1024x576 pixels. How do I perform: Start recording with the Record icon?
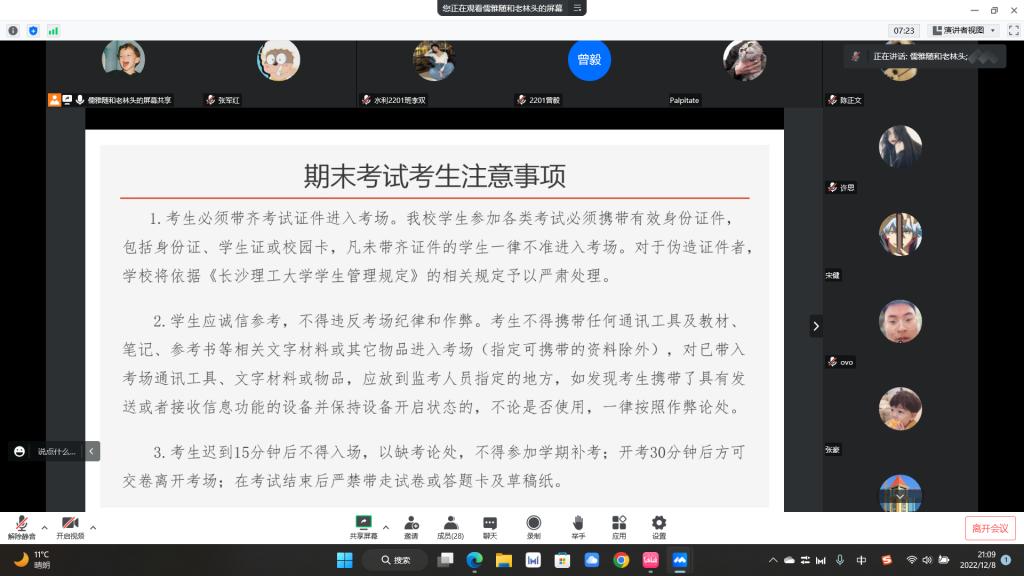click(x=533, y=524)
